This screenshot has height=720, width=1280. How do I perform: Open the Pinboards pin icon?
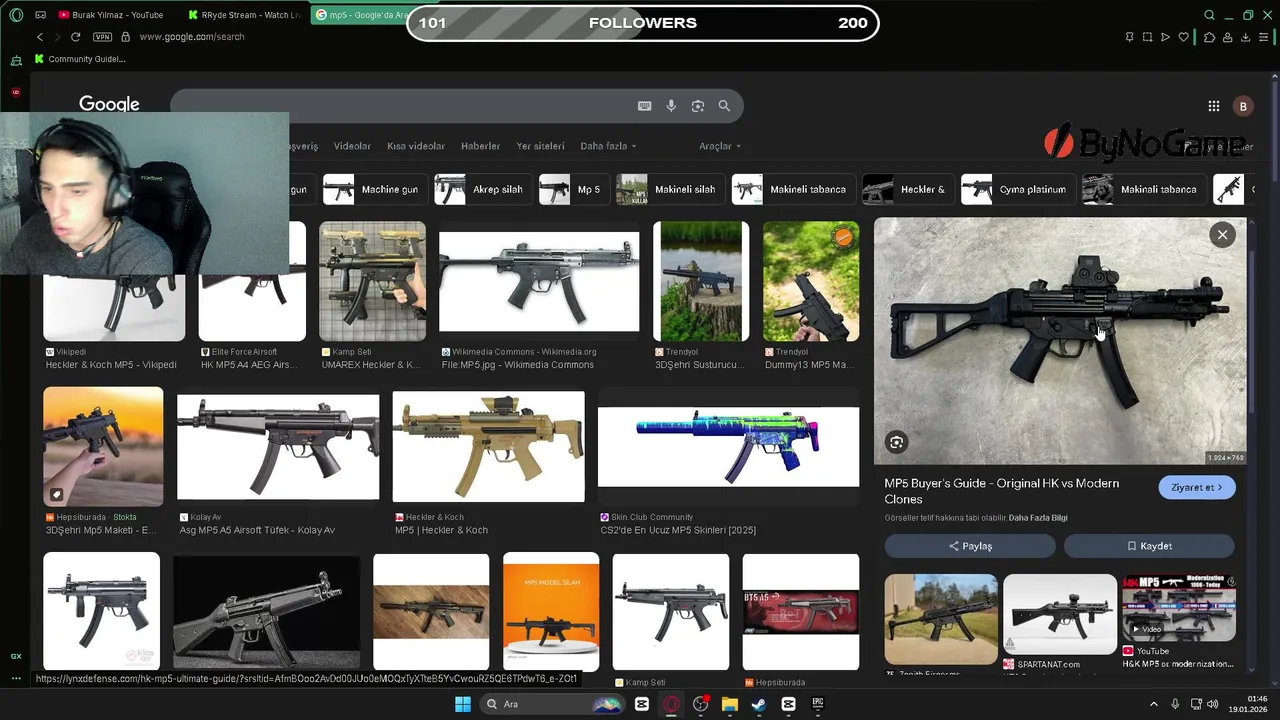pyautogui.click(x=1129, y=37)
